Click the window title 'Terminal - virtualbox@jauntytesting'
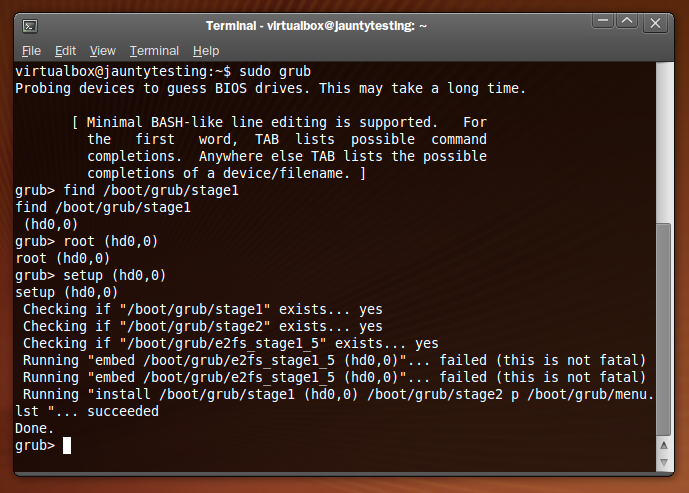This screenshot has width=689, height=493. pos(316,25)
